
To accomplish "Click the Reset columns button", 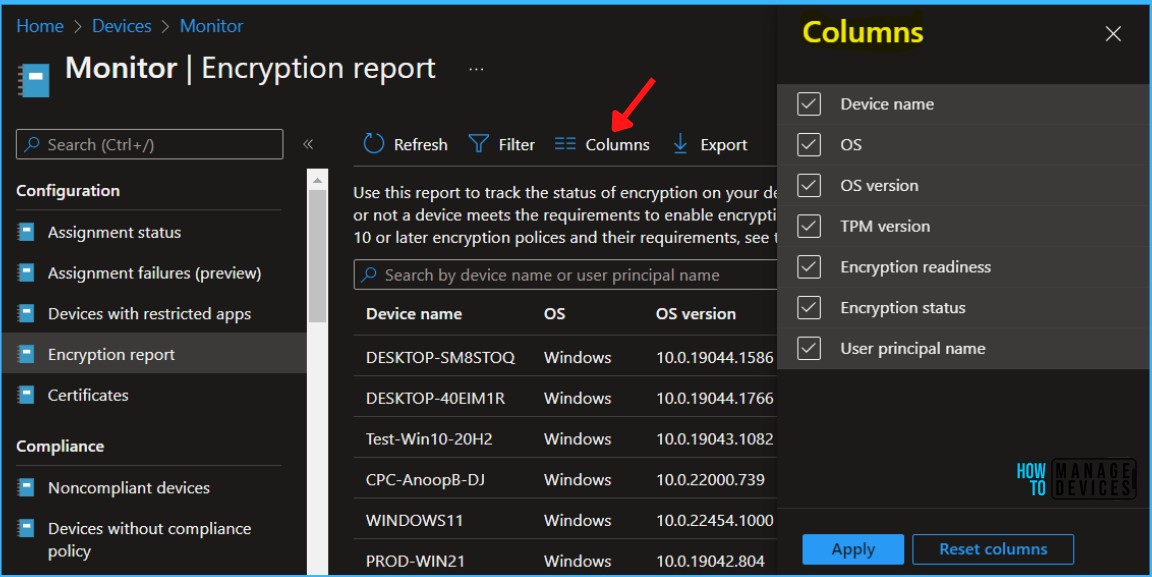I will [x=992, y=549].
